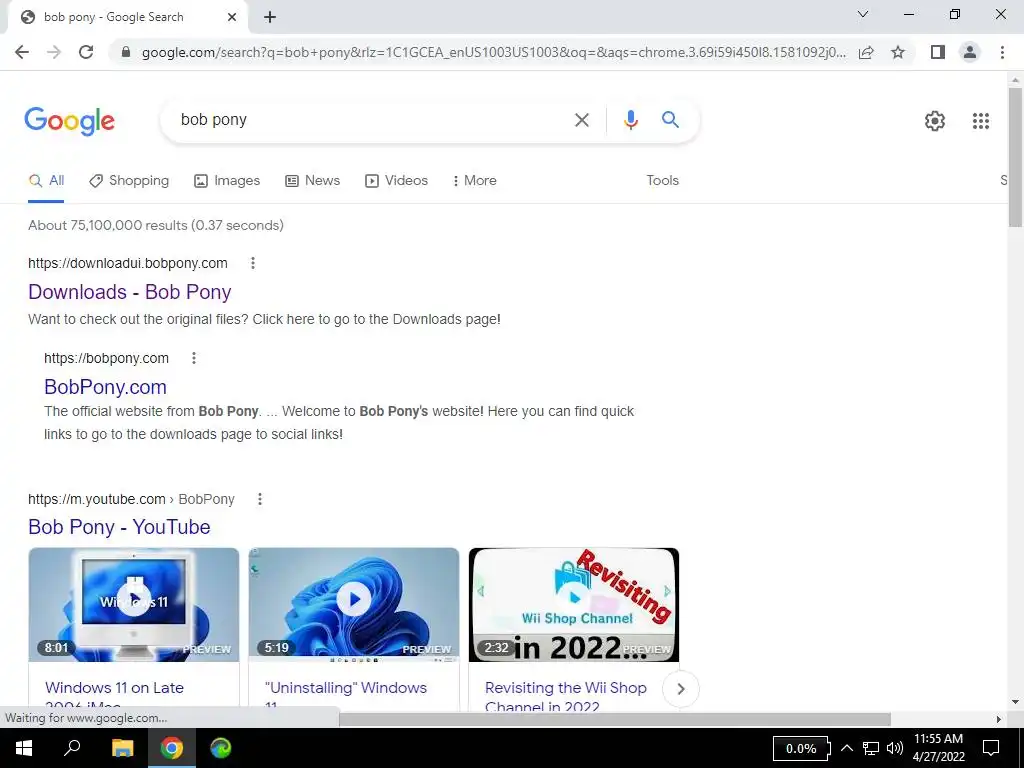Switch to Videos results tab
The height and width of the screenshot is (768, 1024).
point(396,181)
